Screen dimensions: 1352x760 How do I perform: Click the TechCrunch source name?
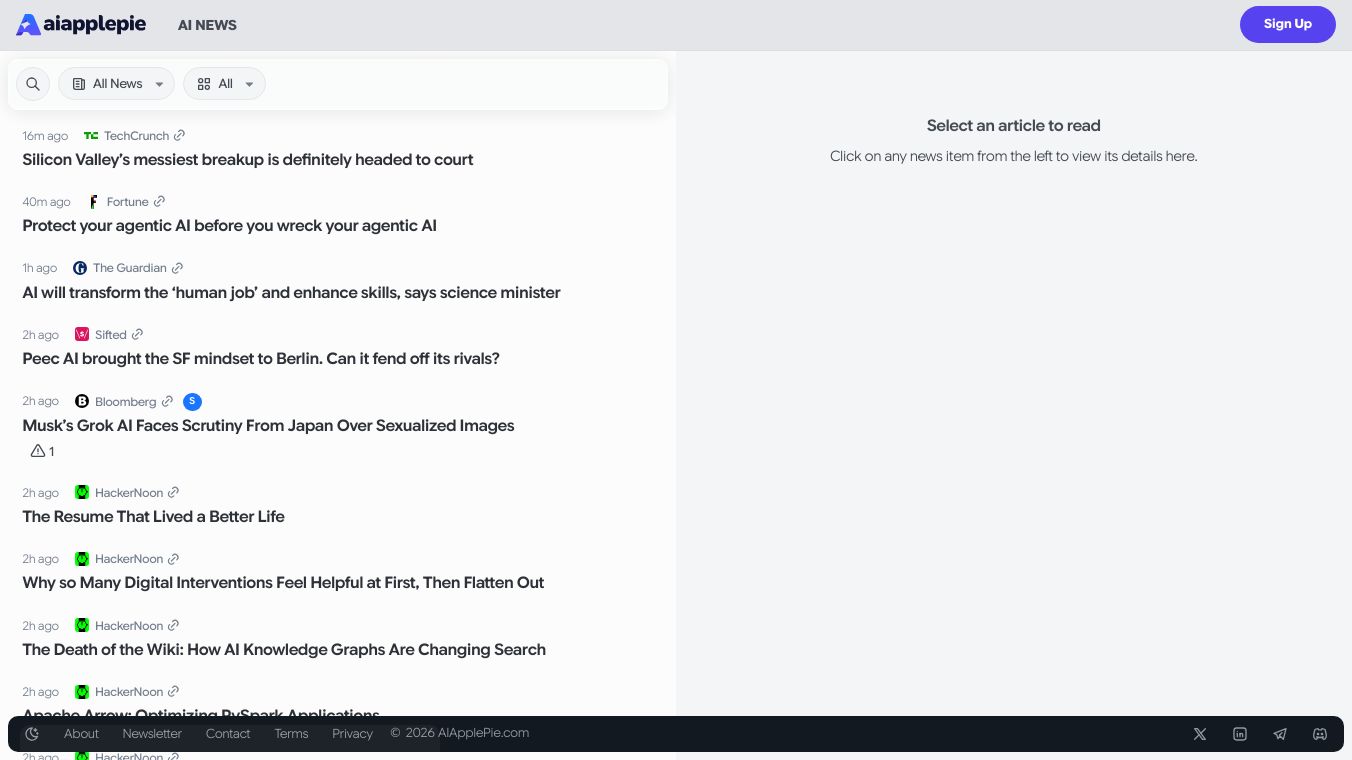tap(137, 136)
